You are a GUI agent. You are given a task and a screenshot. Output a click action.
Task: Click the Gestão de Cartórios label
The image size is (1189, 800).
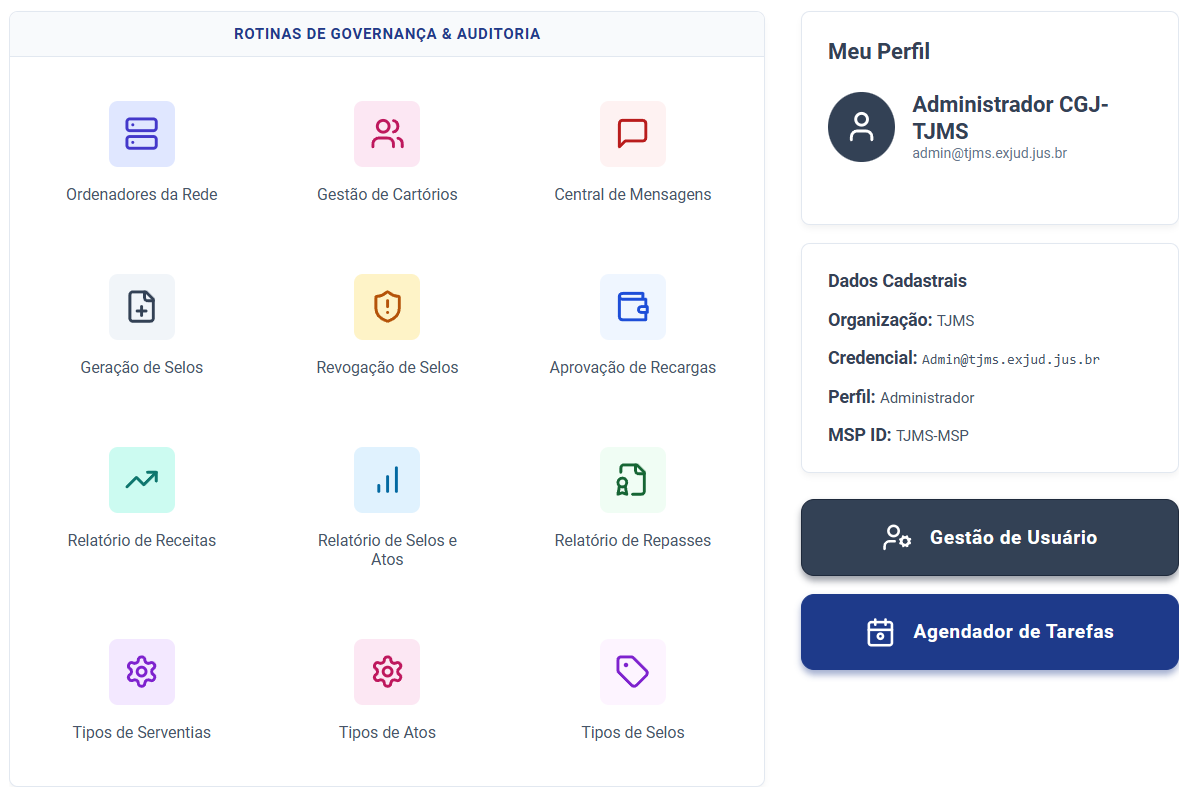pyautogui.click(x=387, y=195)
